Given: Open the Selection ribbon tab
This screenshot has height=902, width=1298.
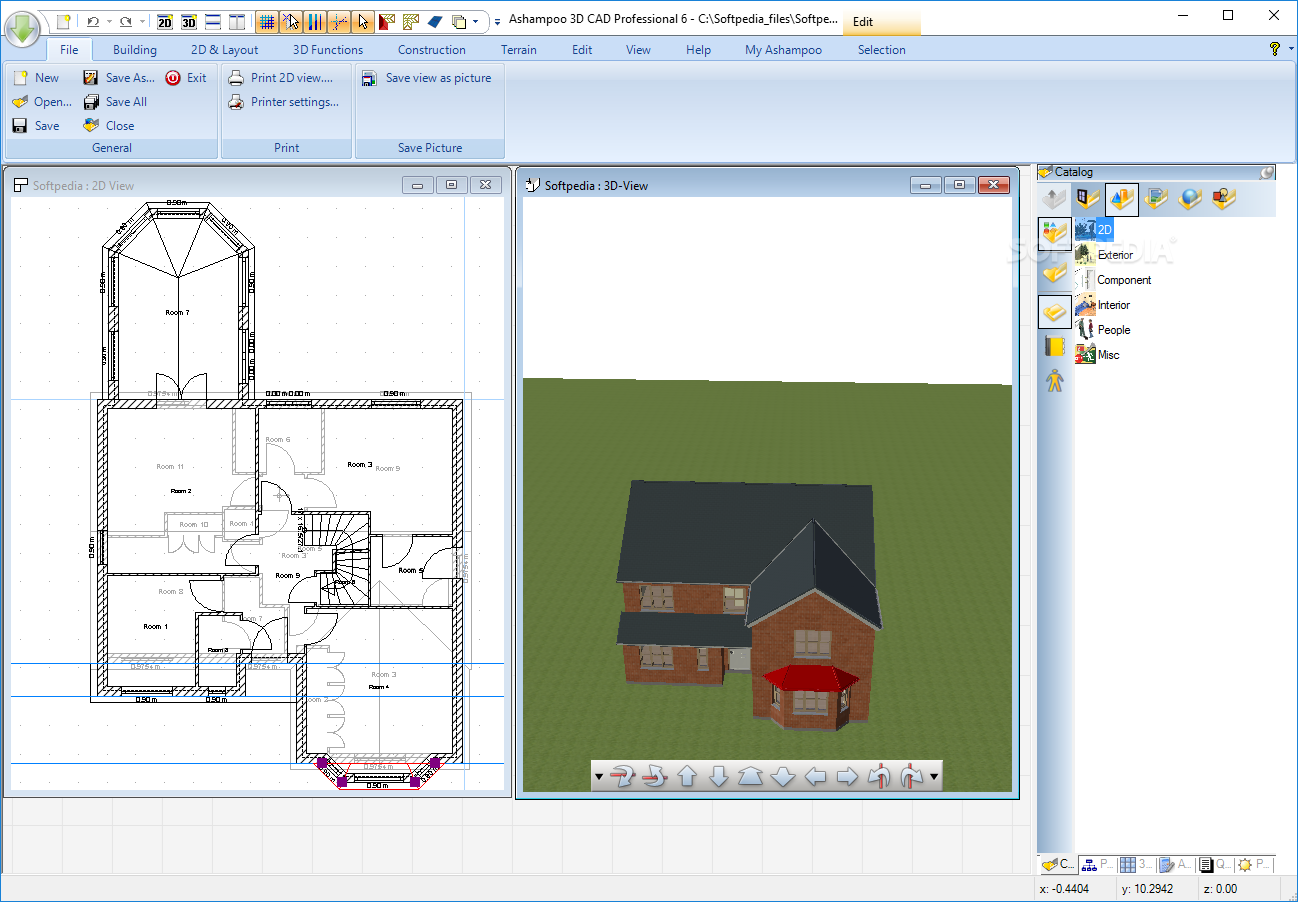Looking at the screenshot, I should click(882, 50).
